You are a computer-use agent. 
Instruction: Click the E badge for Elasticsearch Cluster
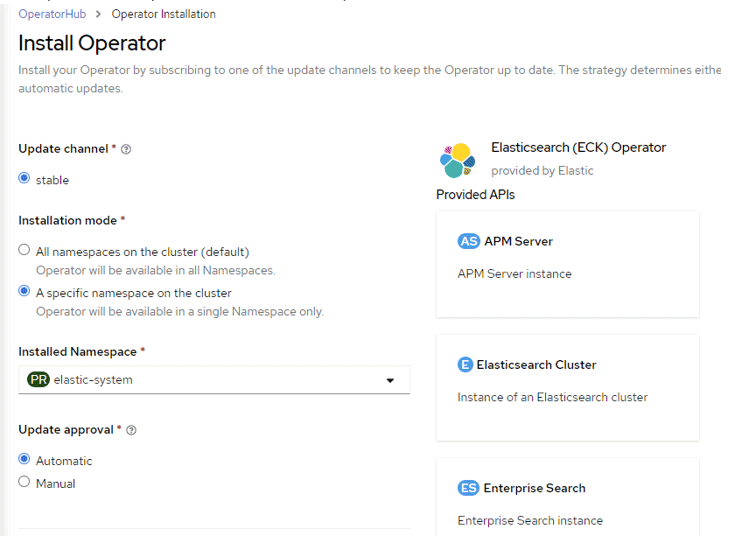point(465,365)
